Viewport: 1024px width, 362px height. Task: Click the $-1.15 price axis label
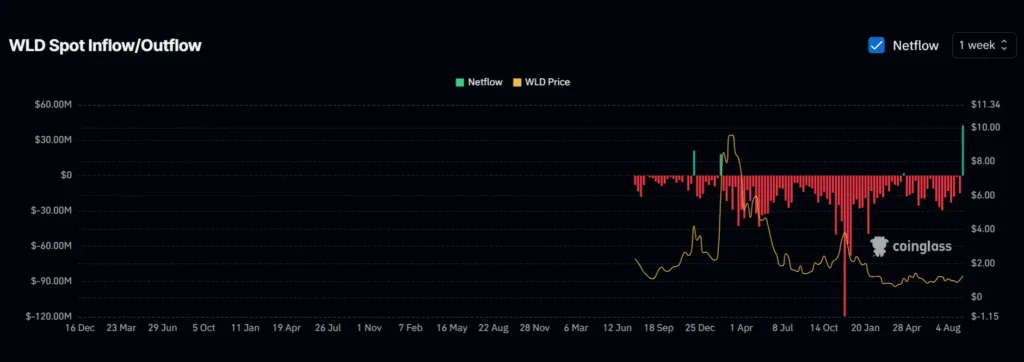coord(985,316)
